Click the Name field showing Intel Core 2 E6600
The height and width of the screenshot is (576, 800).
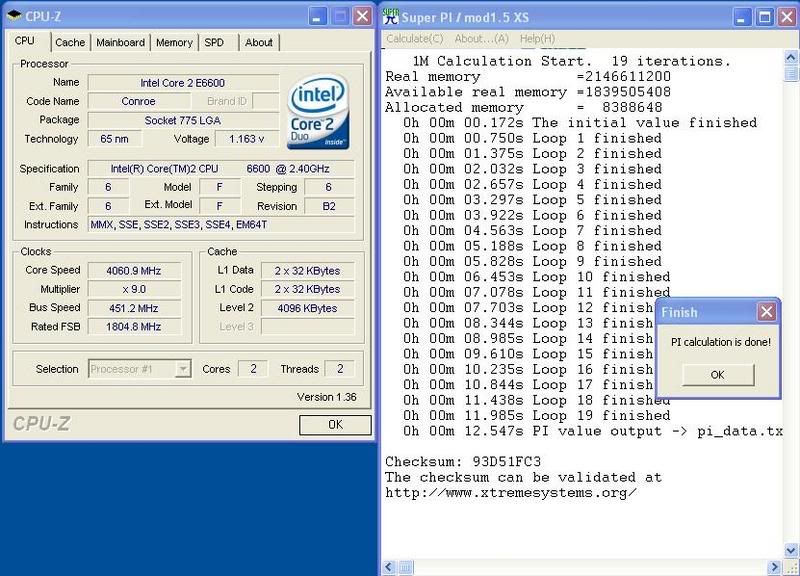click(183, 83)
